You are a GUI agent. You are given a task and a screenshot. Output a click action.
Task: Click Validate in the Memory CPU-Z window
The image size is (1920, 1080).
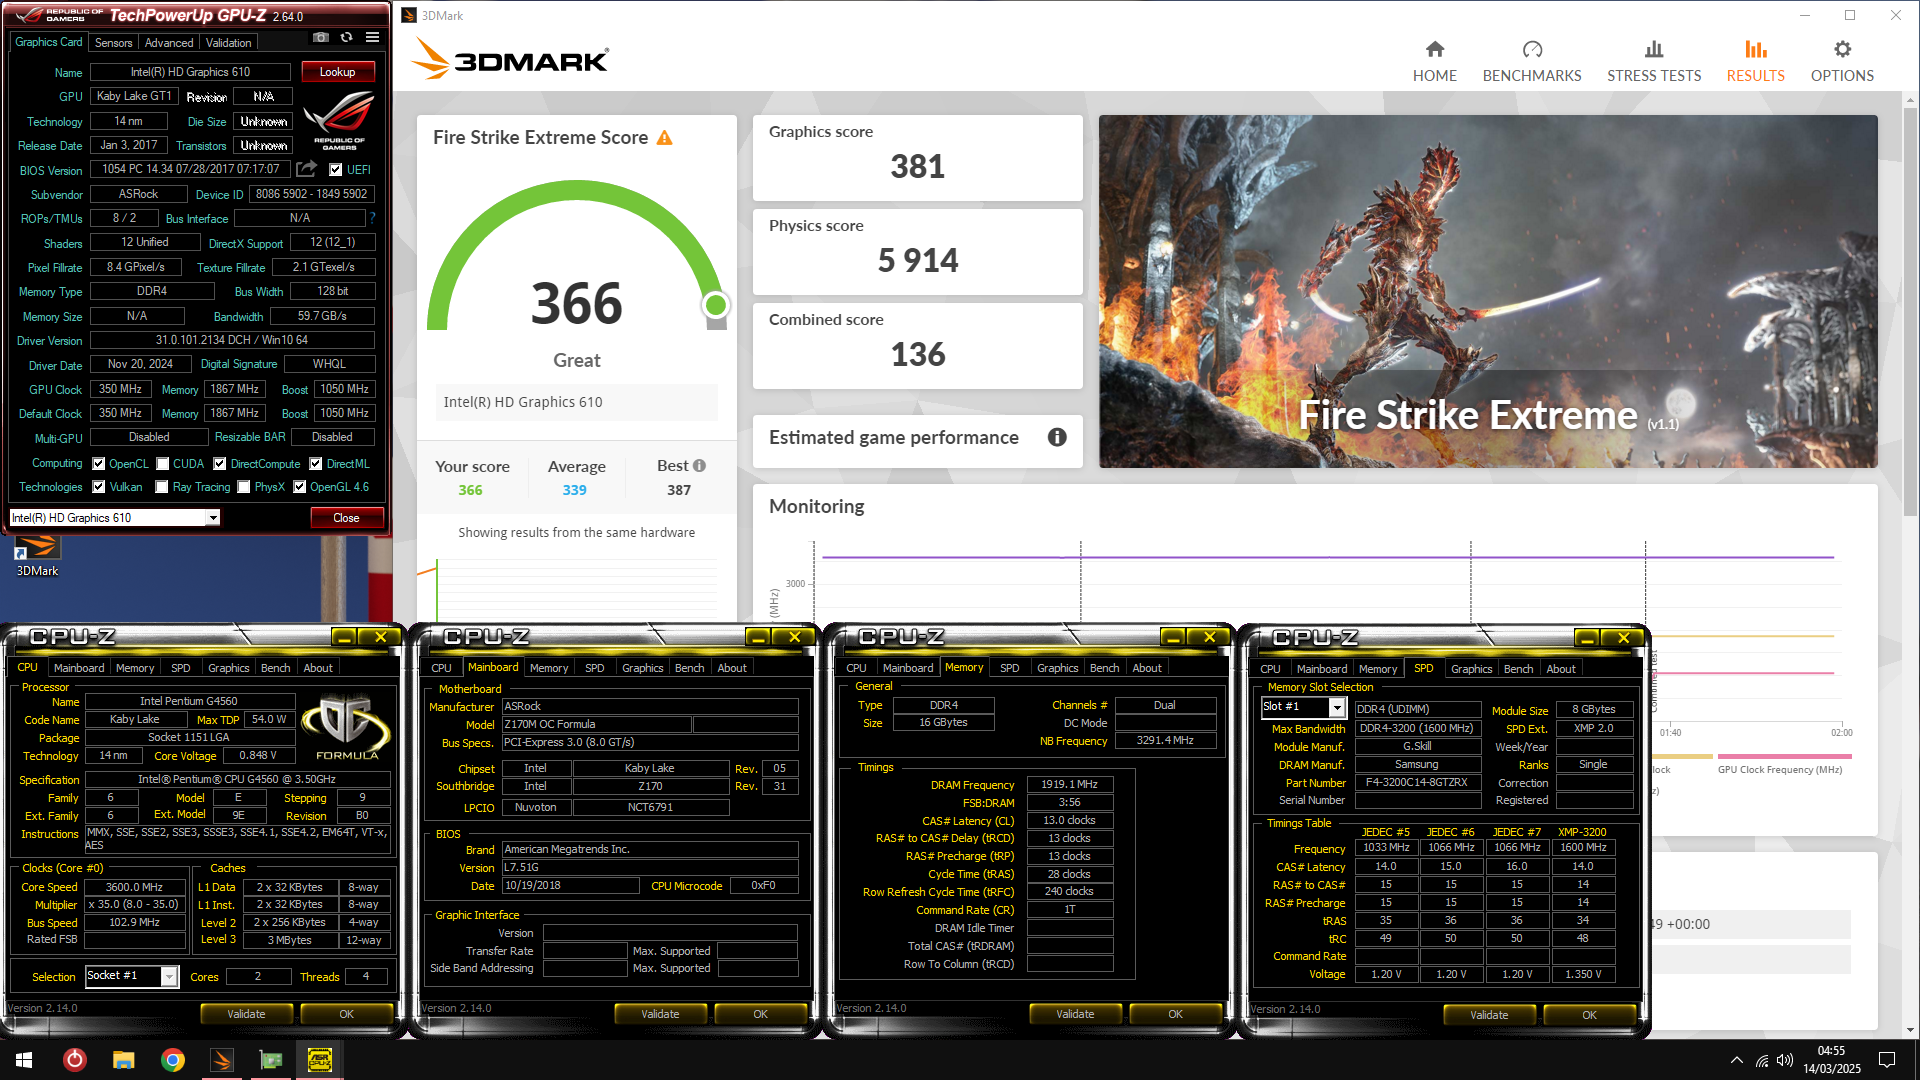1075,1014
